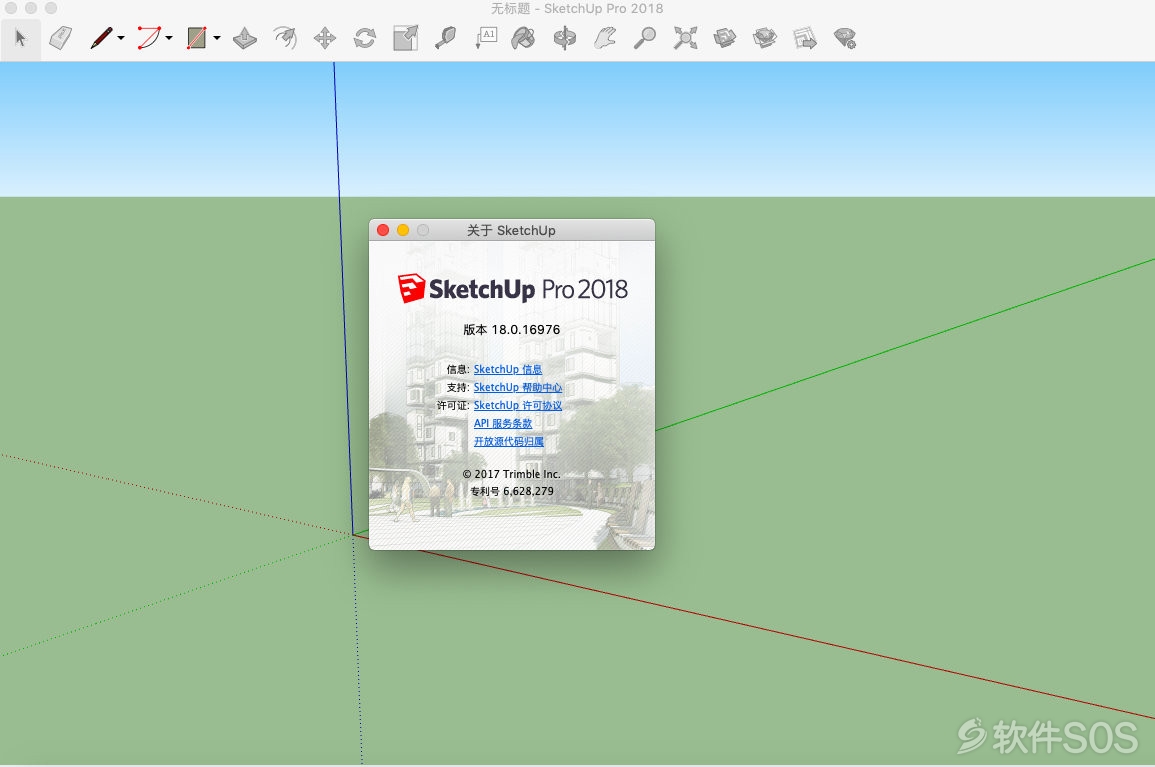
Task: Click the Send to LayOut icon
Action: [804, 38]
